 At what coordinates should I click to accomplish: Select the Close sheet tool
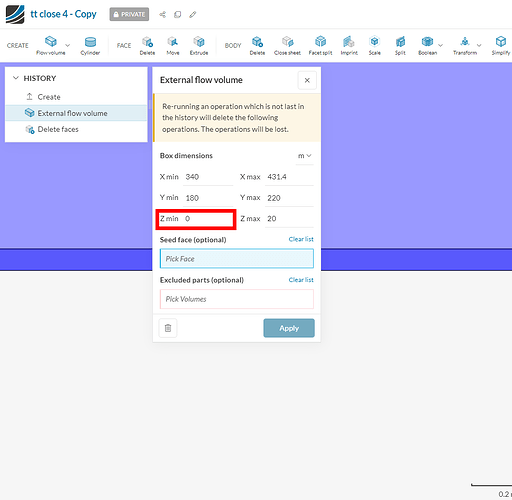tap(287, 46)
